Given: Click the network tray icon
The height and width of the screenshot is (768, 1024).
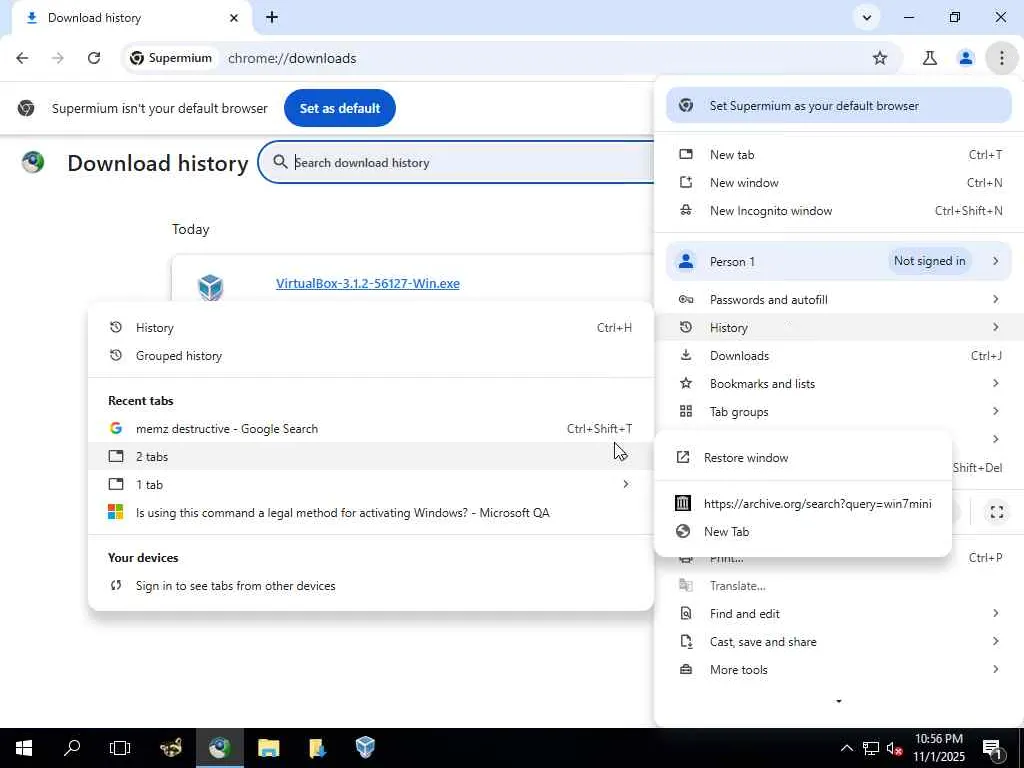Looking at the screenshot, I should 871,748.
